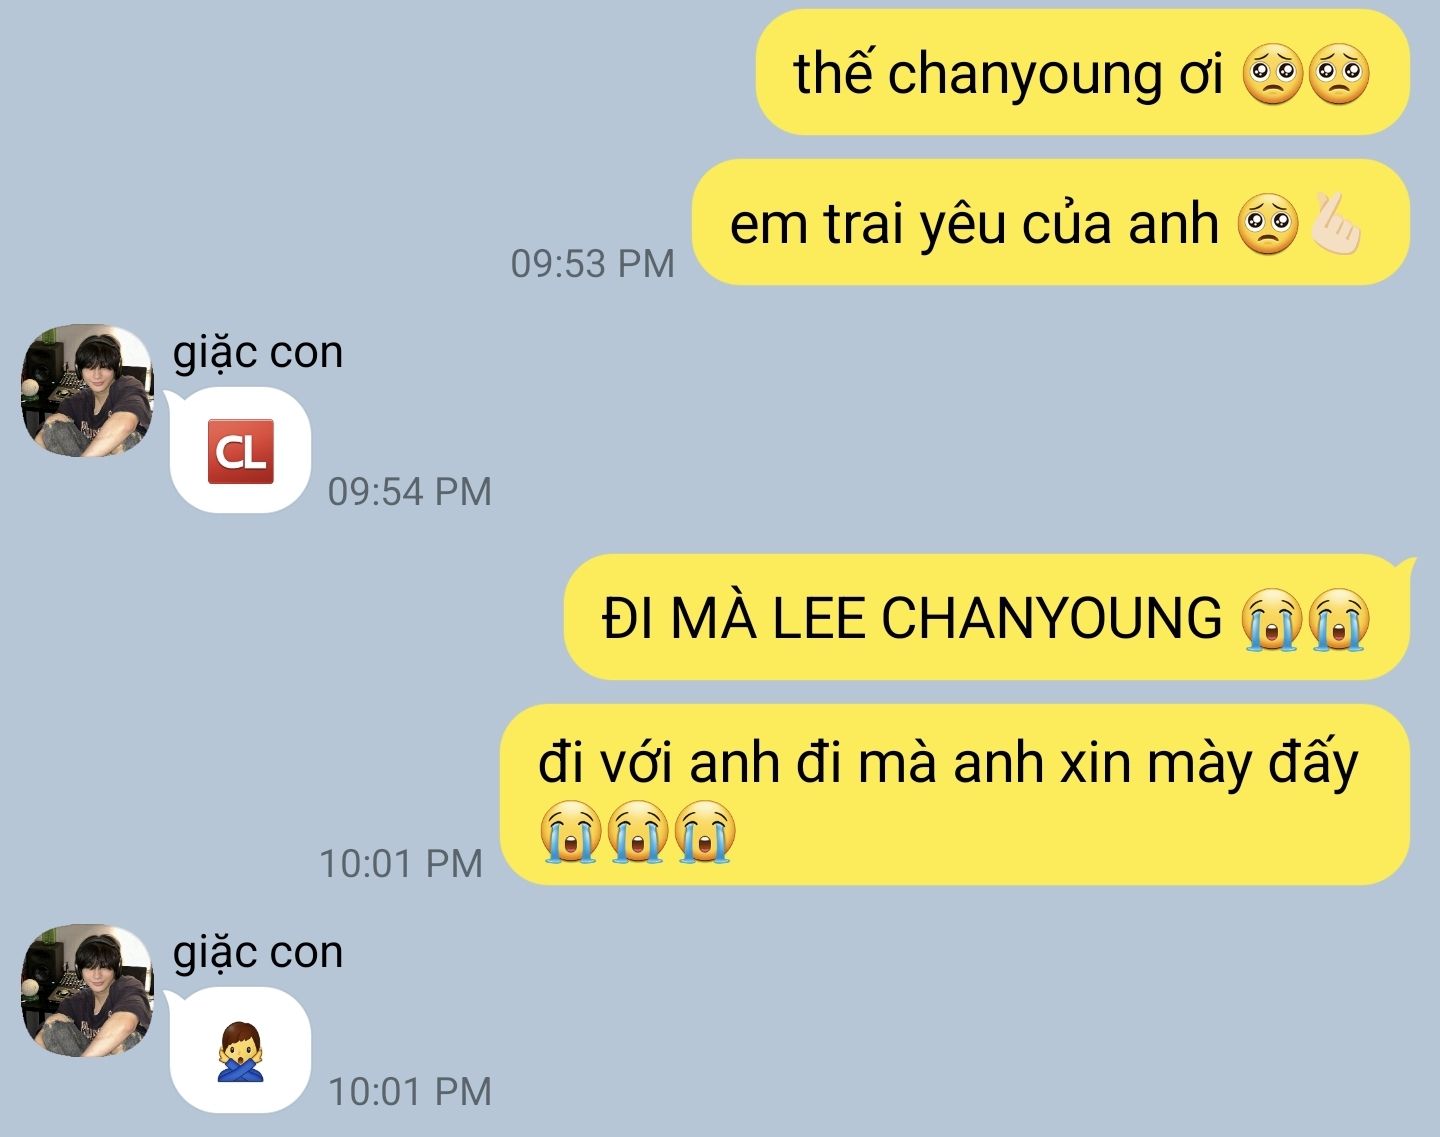Select the 'thế chanyoung ơi' message bubble
The height and width of the screenshot is (1137, 1440).
pos(1082,73)
